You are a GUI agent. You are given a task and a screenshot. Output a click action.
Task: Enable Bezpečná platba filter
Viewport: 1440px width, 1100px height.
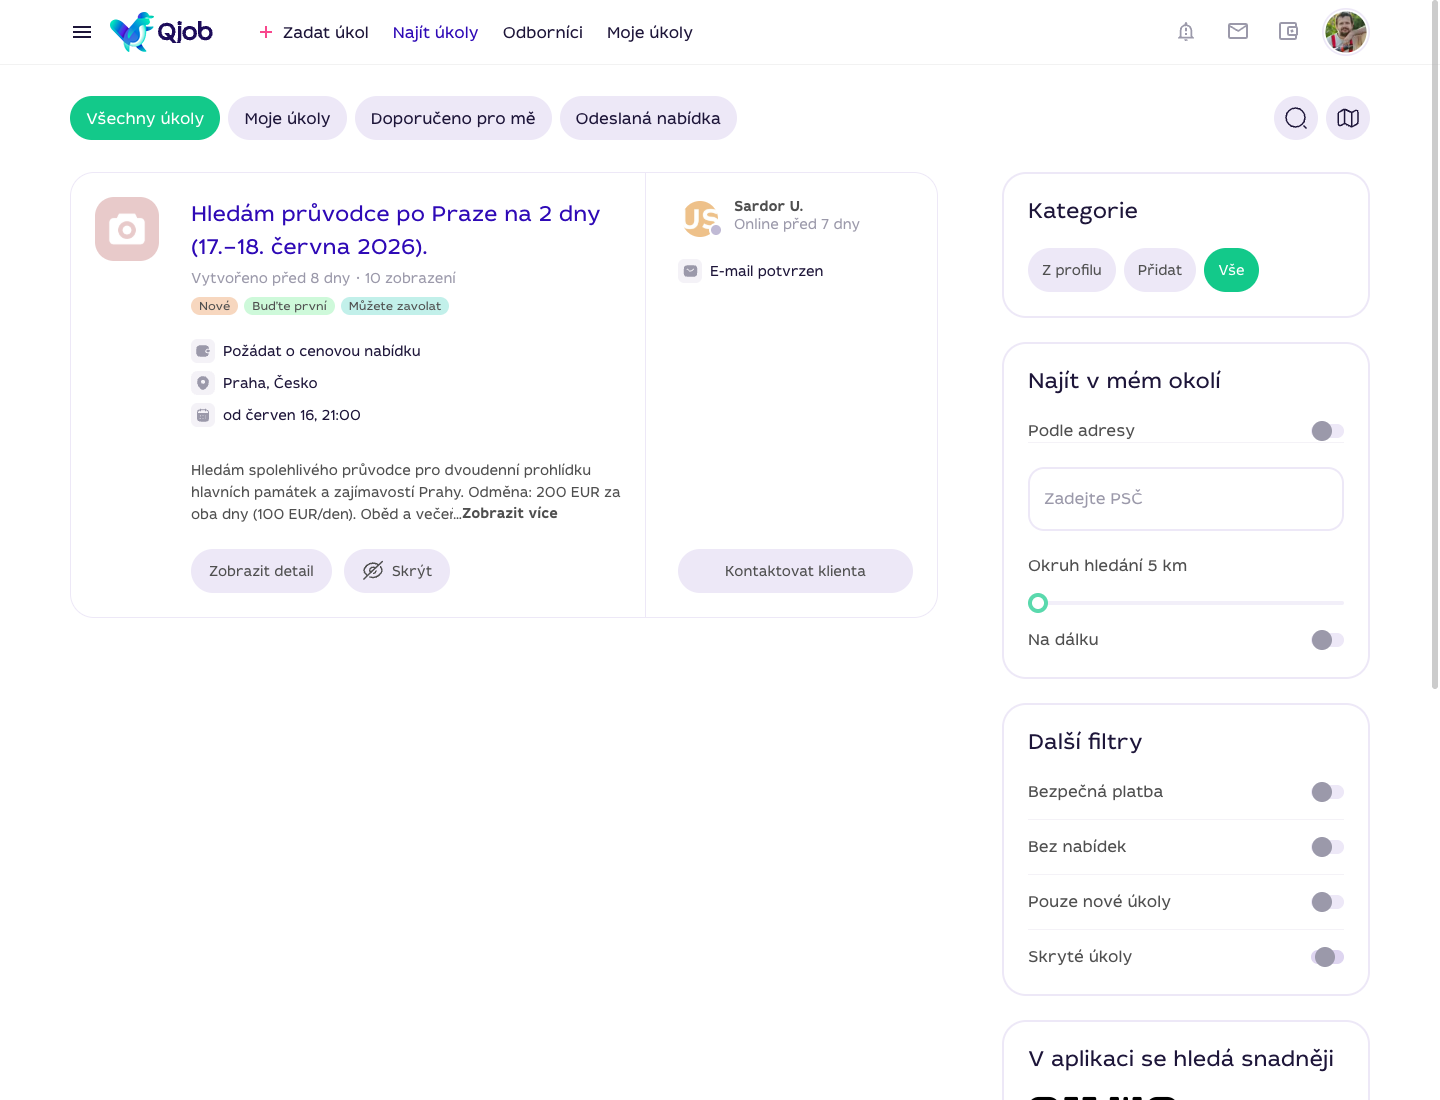click(1328, 792)
